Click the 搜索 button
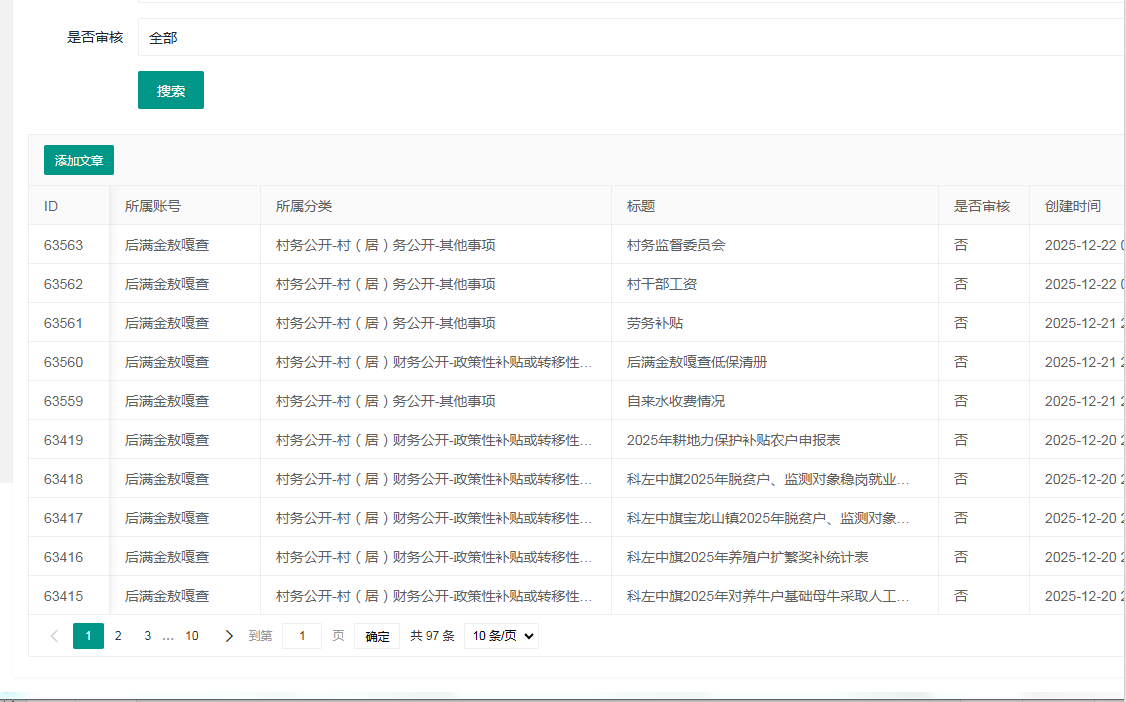The height and width of the screenshot is (702, 1126). click(171, 90)
